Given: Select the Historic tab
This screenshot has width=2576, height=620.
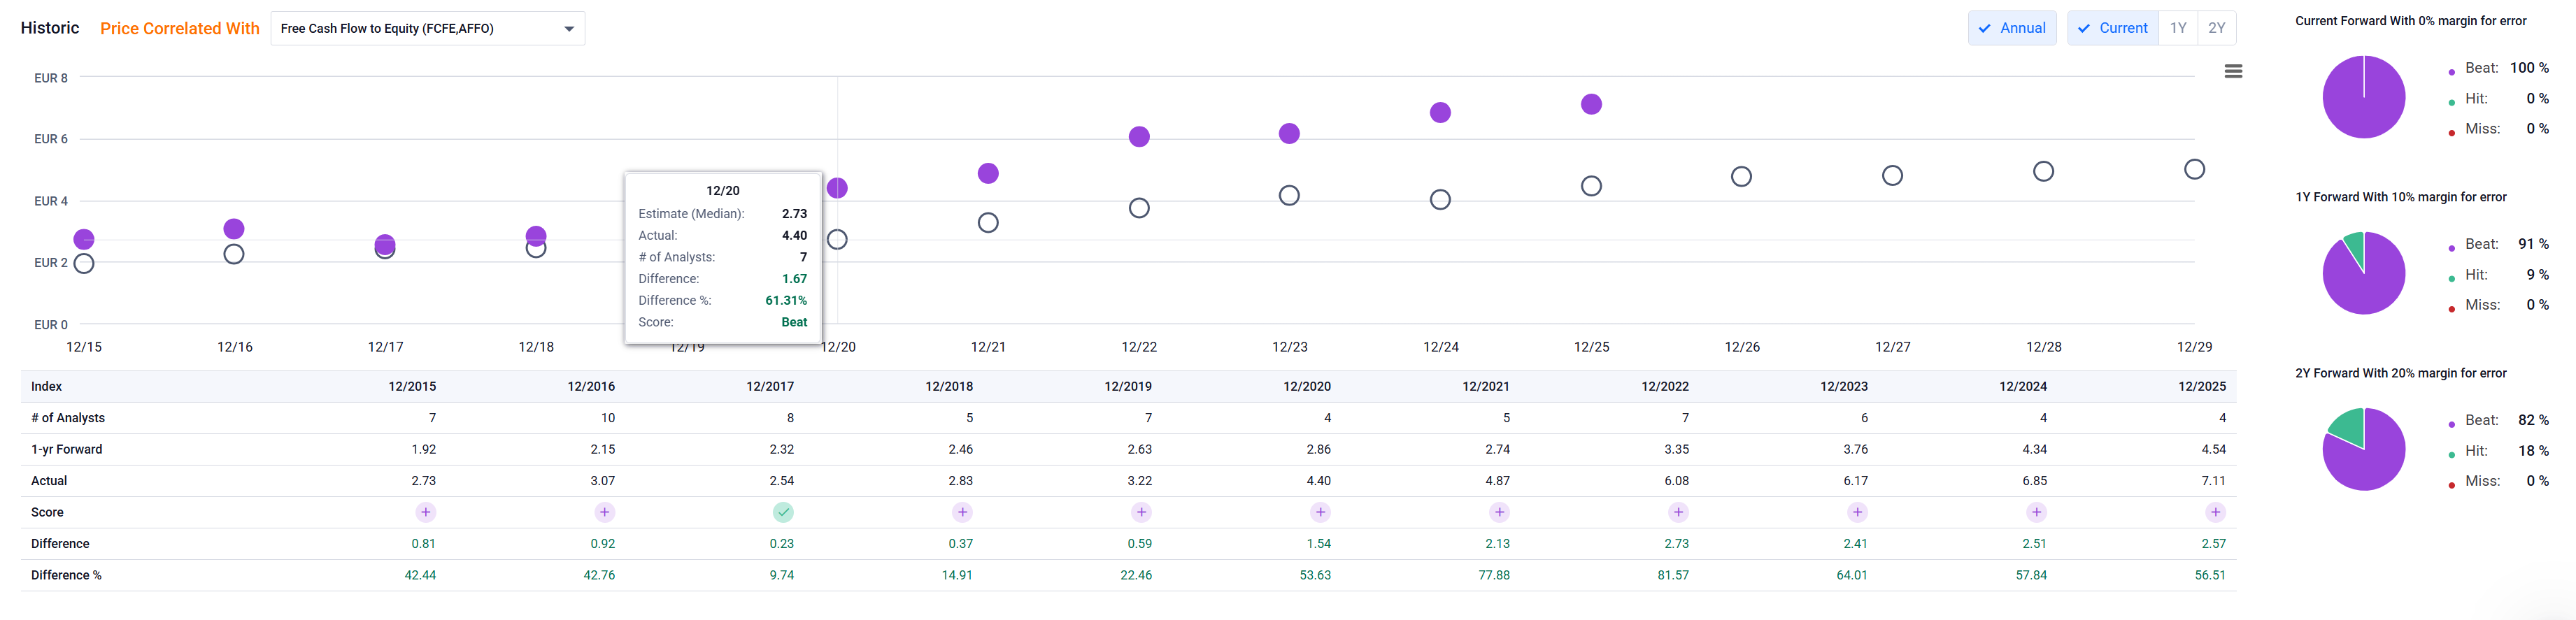Looking at the screenshot, I should [x=50, y=28].
